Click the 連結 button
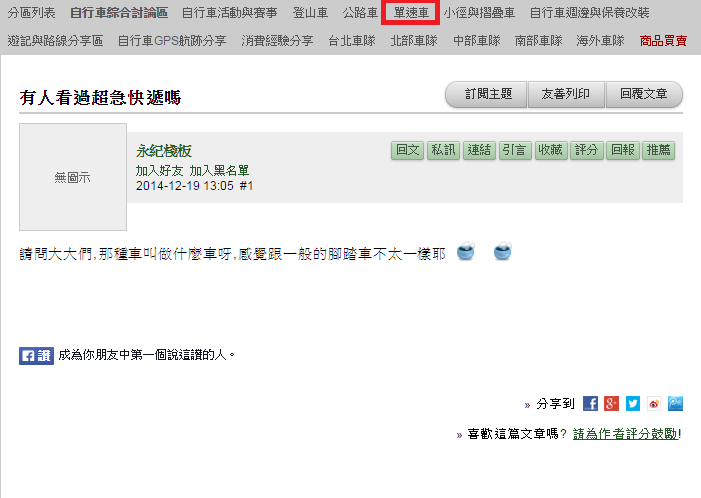The width and height of the screenshot is (701, 498). [479, 150]
